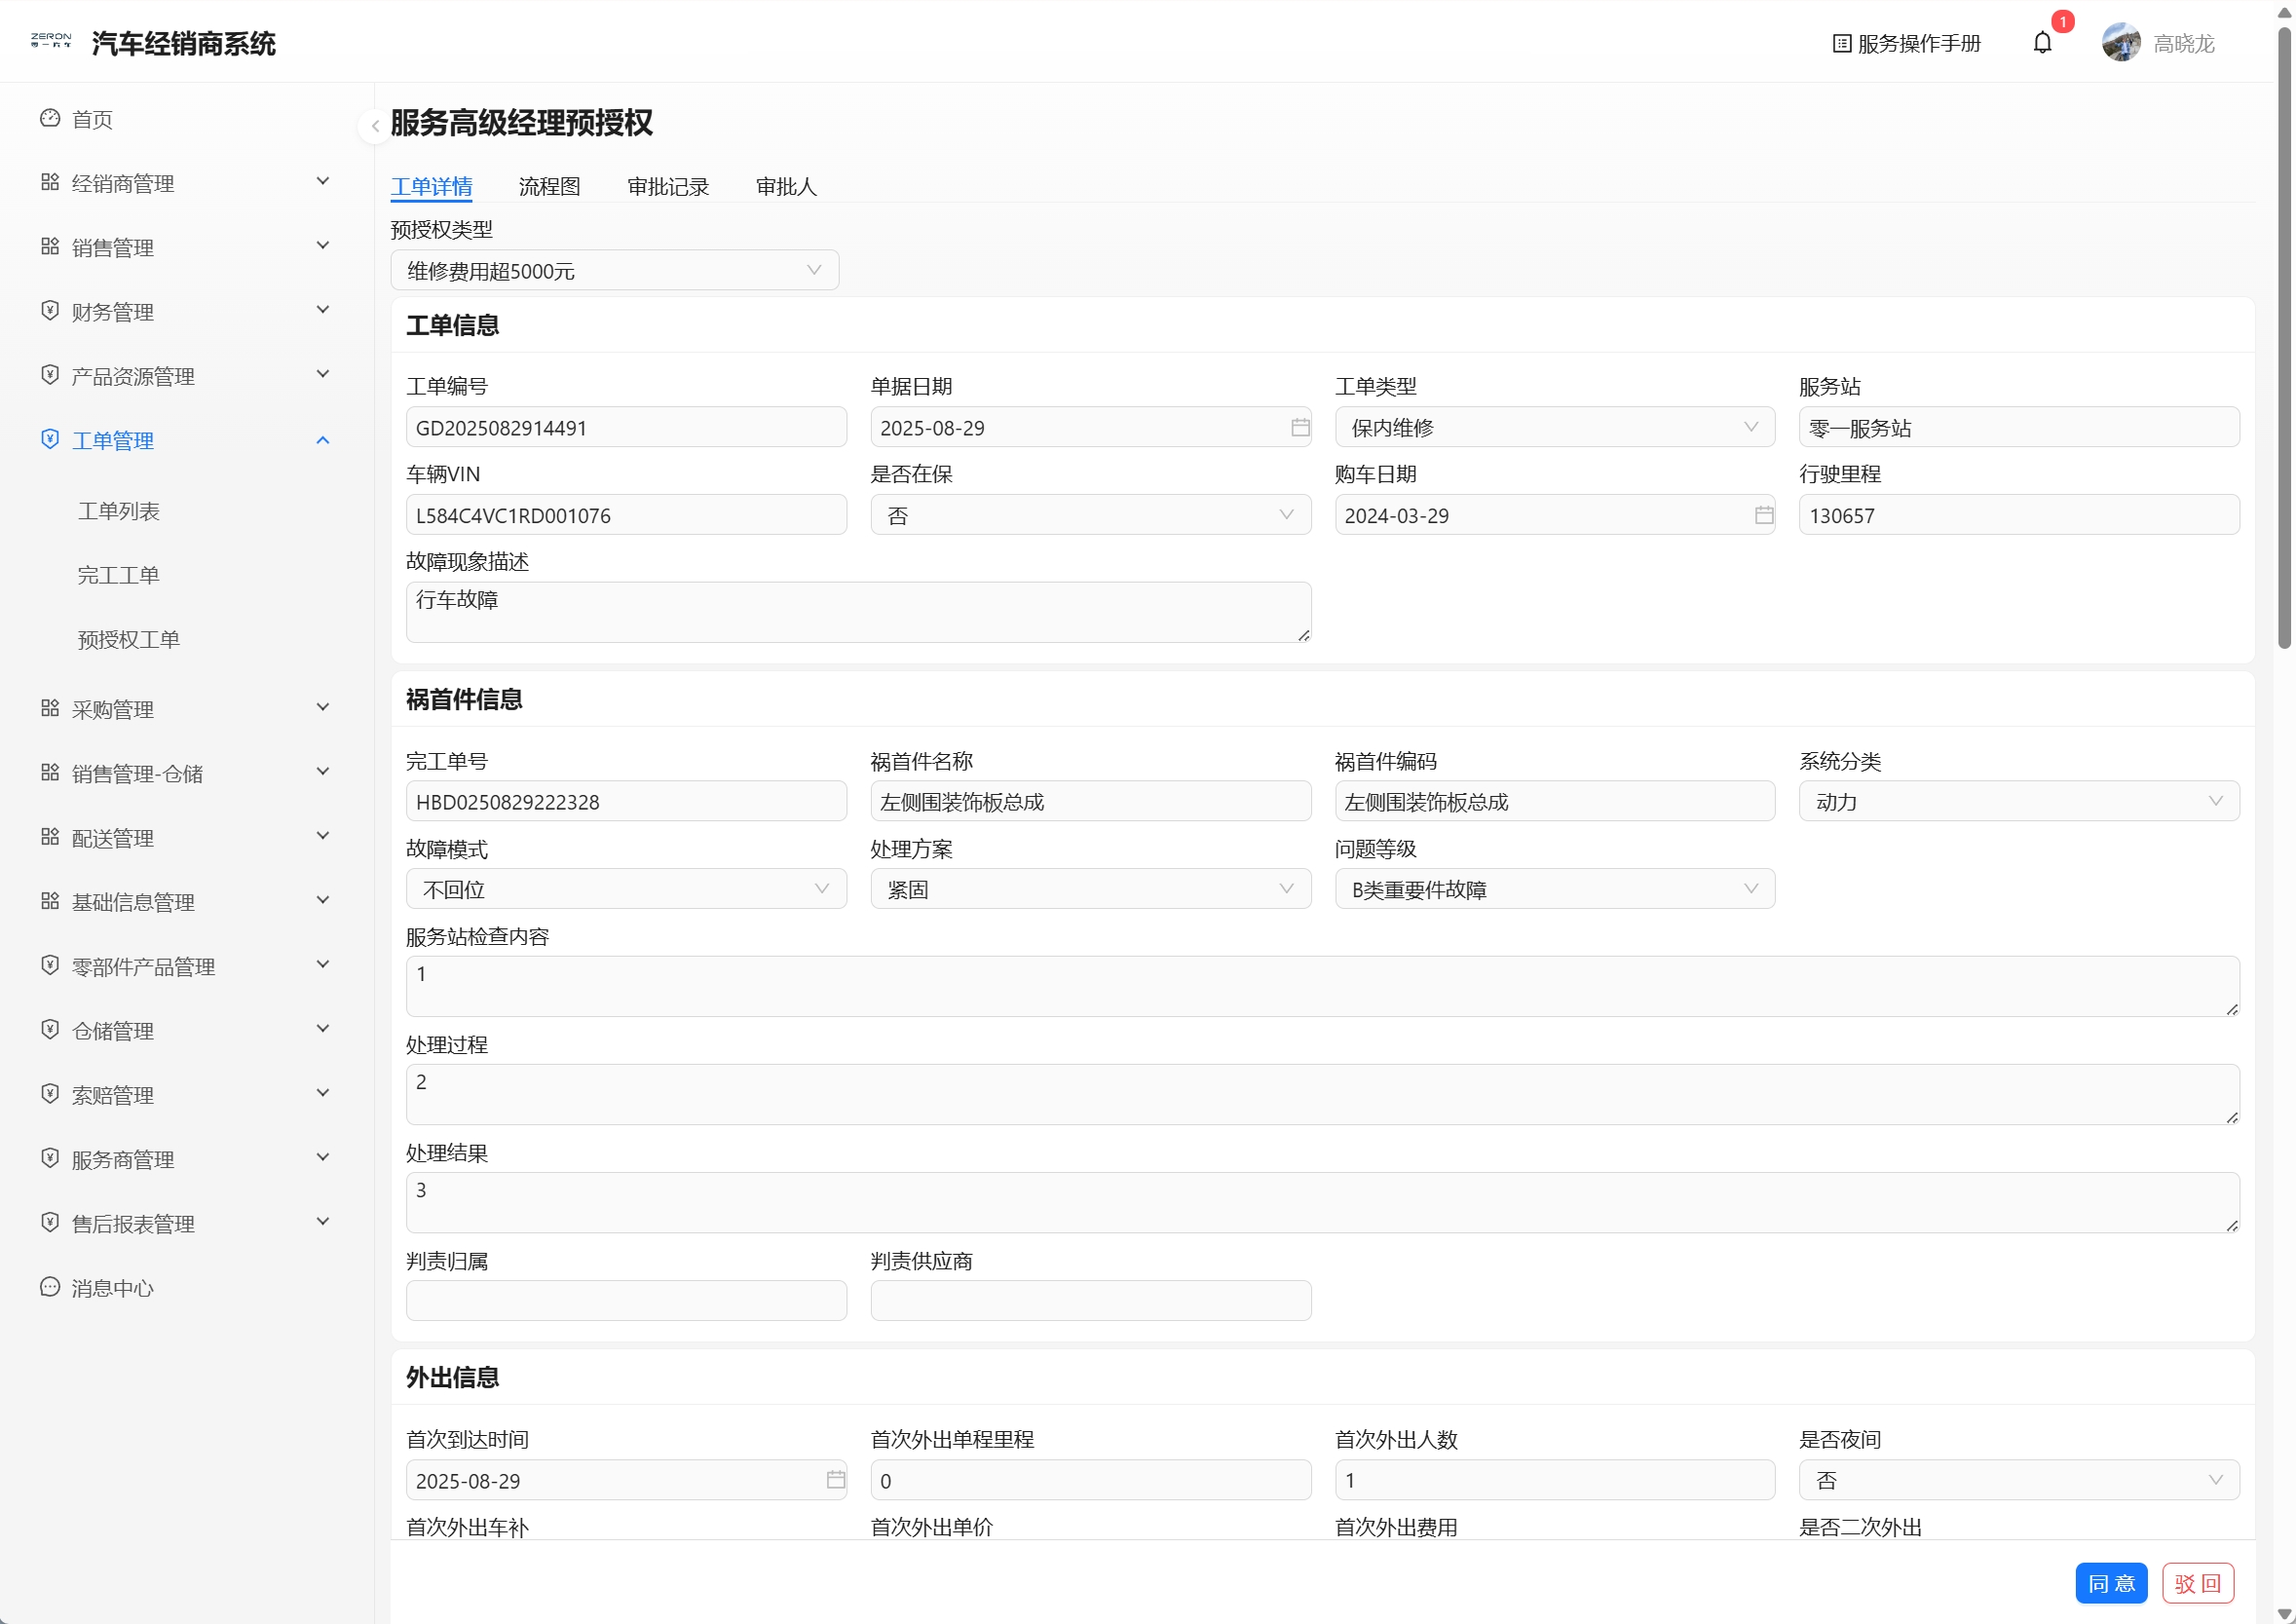Click the 仓储管理 shield icon

click(50, 1029)
